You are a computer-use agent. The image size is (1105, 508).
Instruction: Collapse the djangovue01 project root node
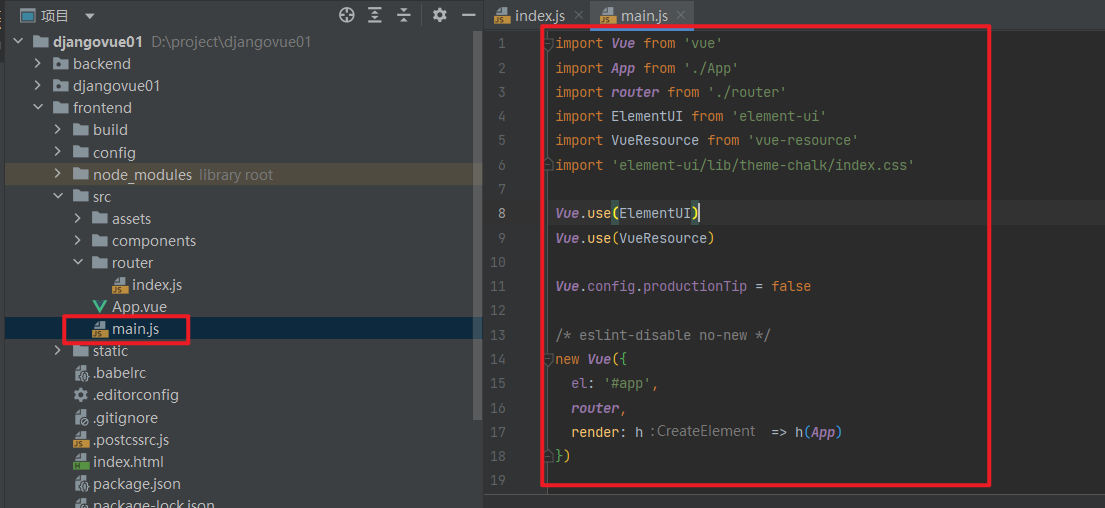pos(18,42)
